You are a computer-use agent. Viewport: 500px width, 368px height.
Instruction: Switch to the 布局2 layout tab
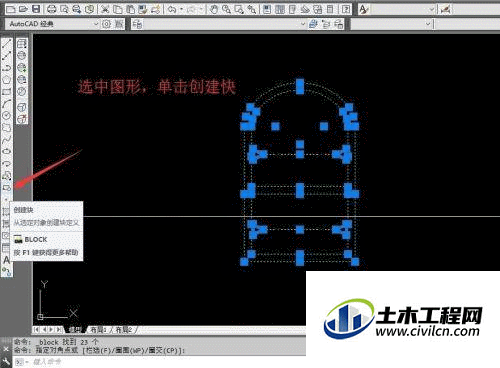tap(123, 330)
